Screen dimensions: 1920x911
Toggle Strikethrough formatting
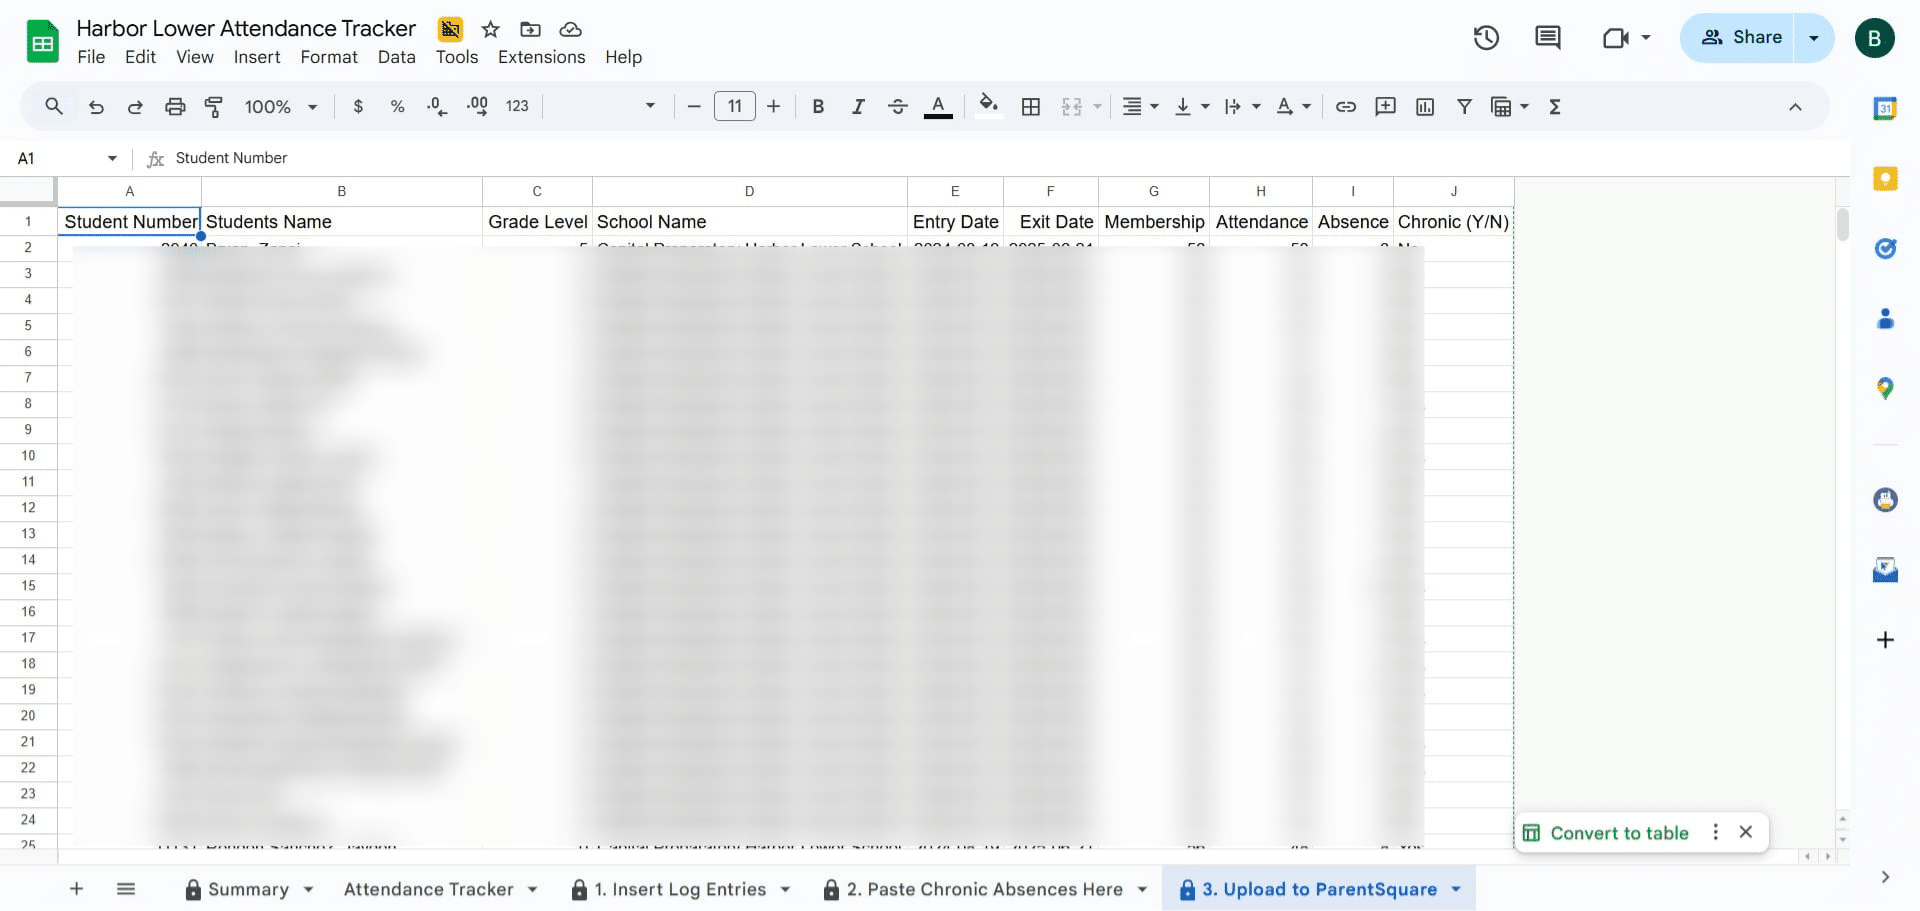click(898, 106)
